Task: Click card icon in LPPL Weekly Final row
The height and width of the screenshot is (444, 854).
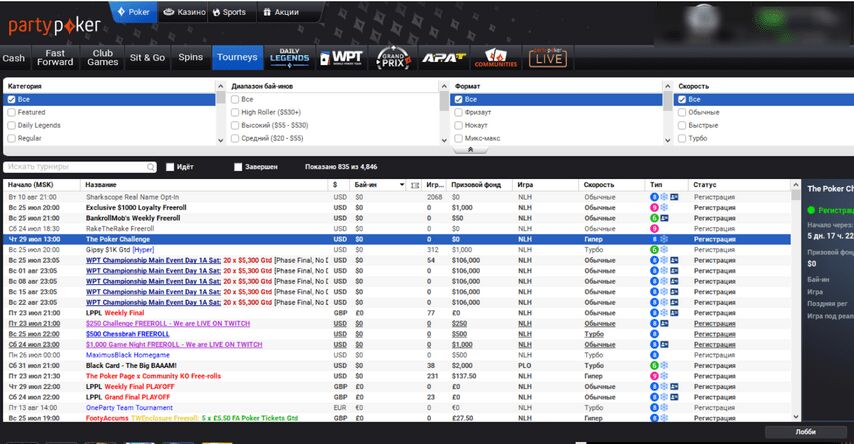Action: tap(674, 313)
